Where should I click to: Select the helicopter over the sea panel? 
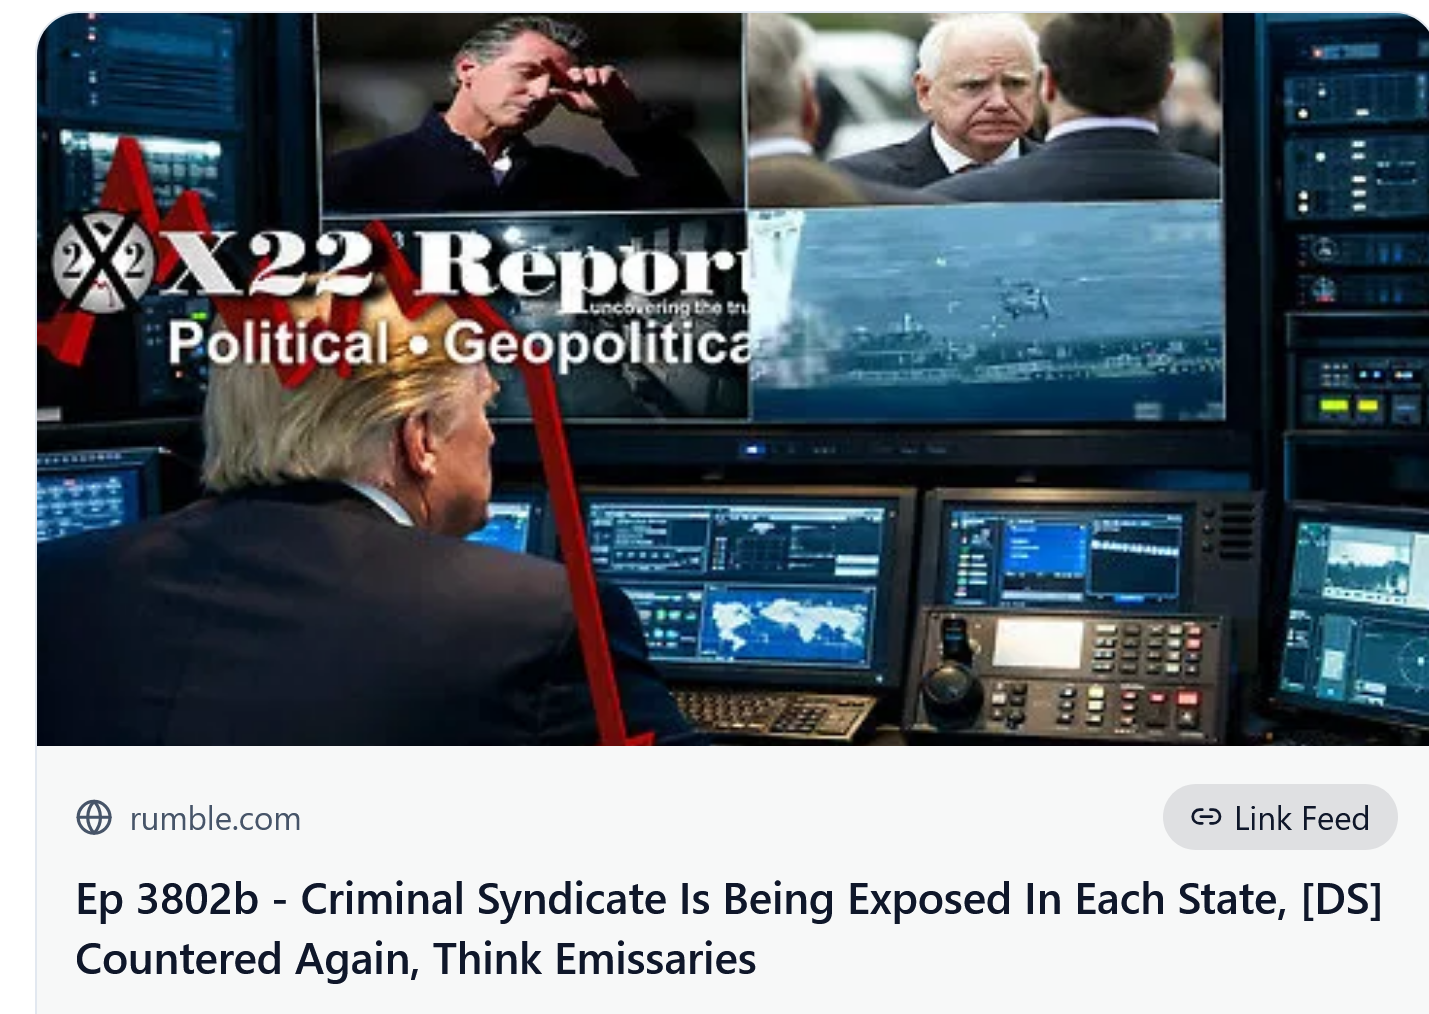pos(987,312)
